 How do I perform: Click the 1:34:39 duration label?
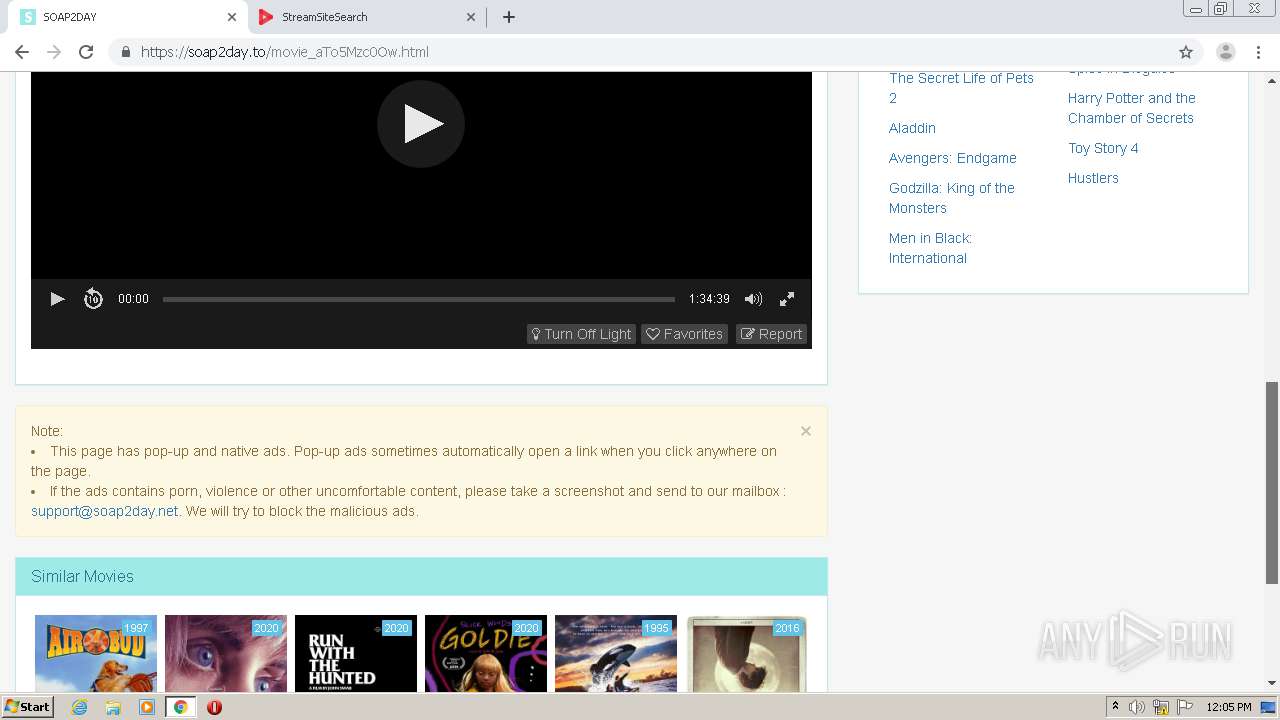coord(709,299)
